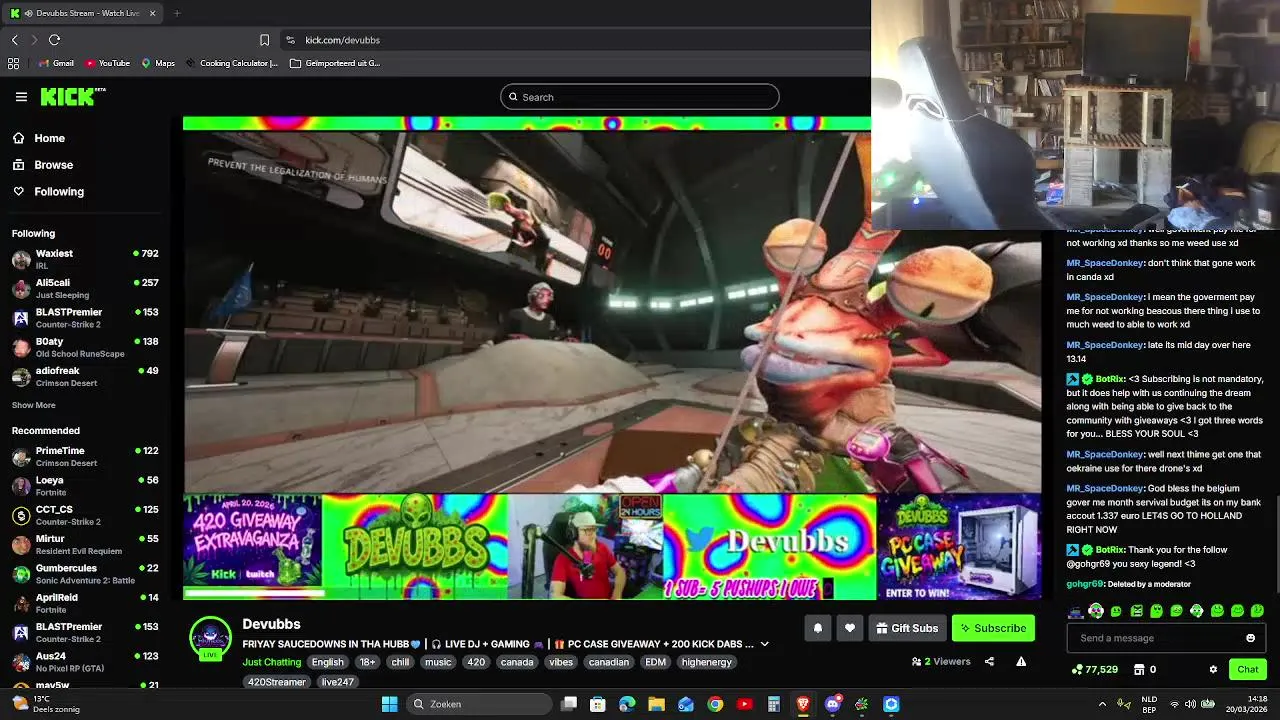Screen dimensions: 1280x720
Task: Click the Just Chatting category link
Action: [x=271, y=662]
